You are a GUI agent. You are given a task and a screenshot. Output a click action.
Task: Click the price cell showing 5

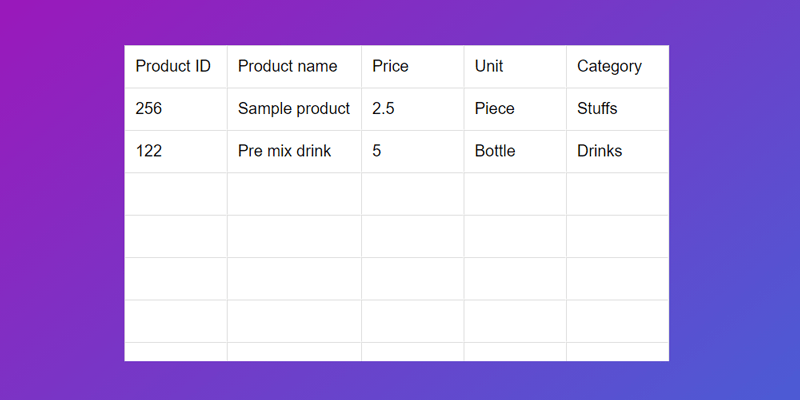coord(412,151)
